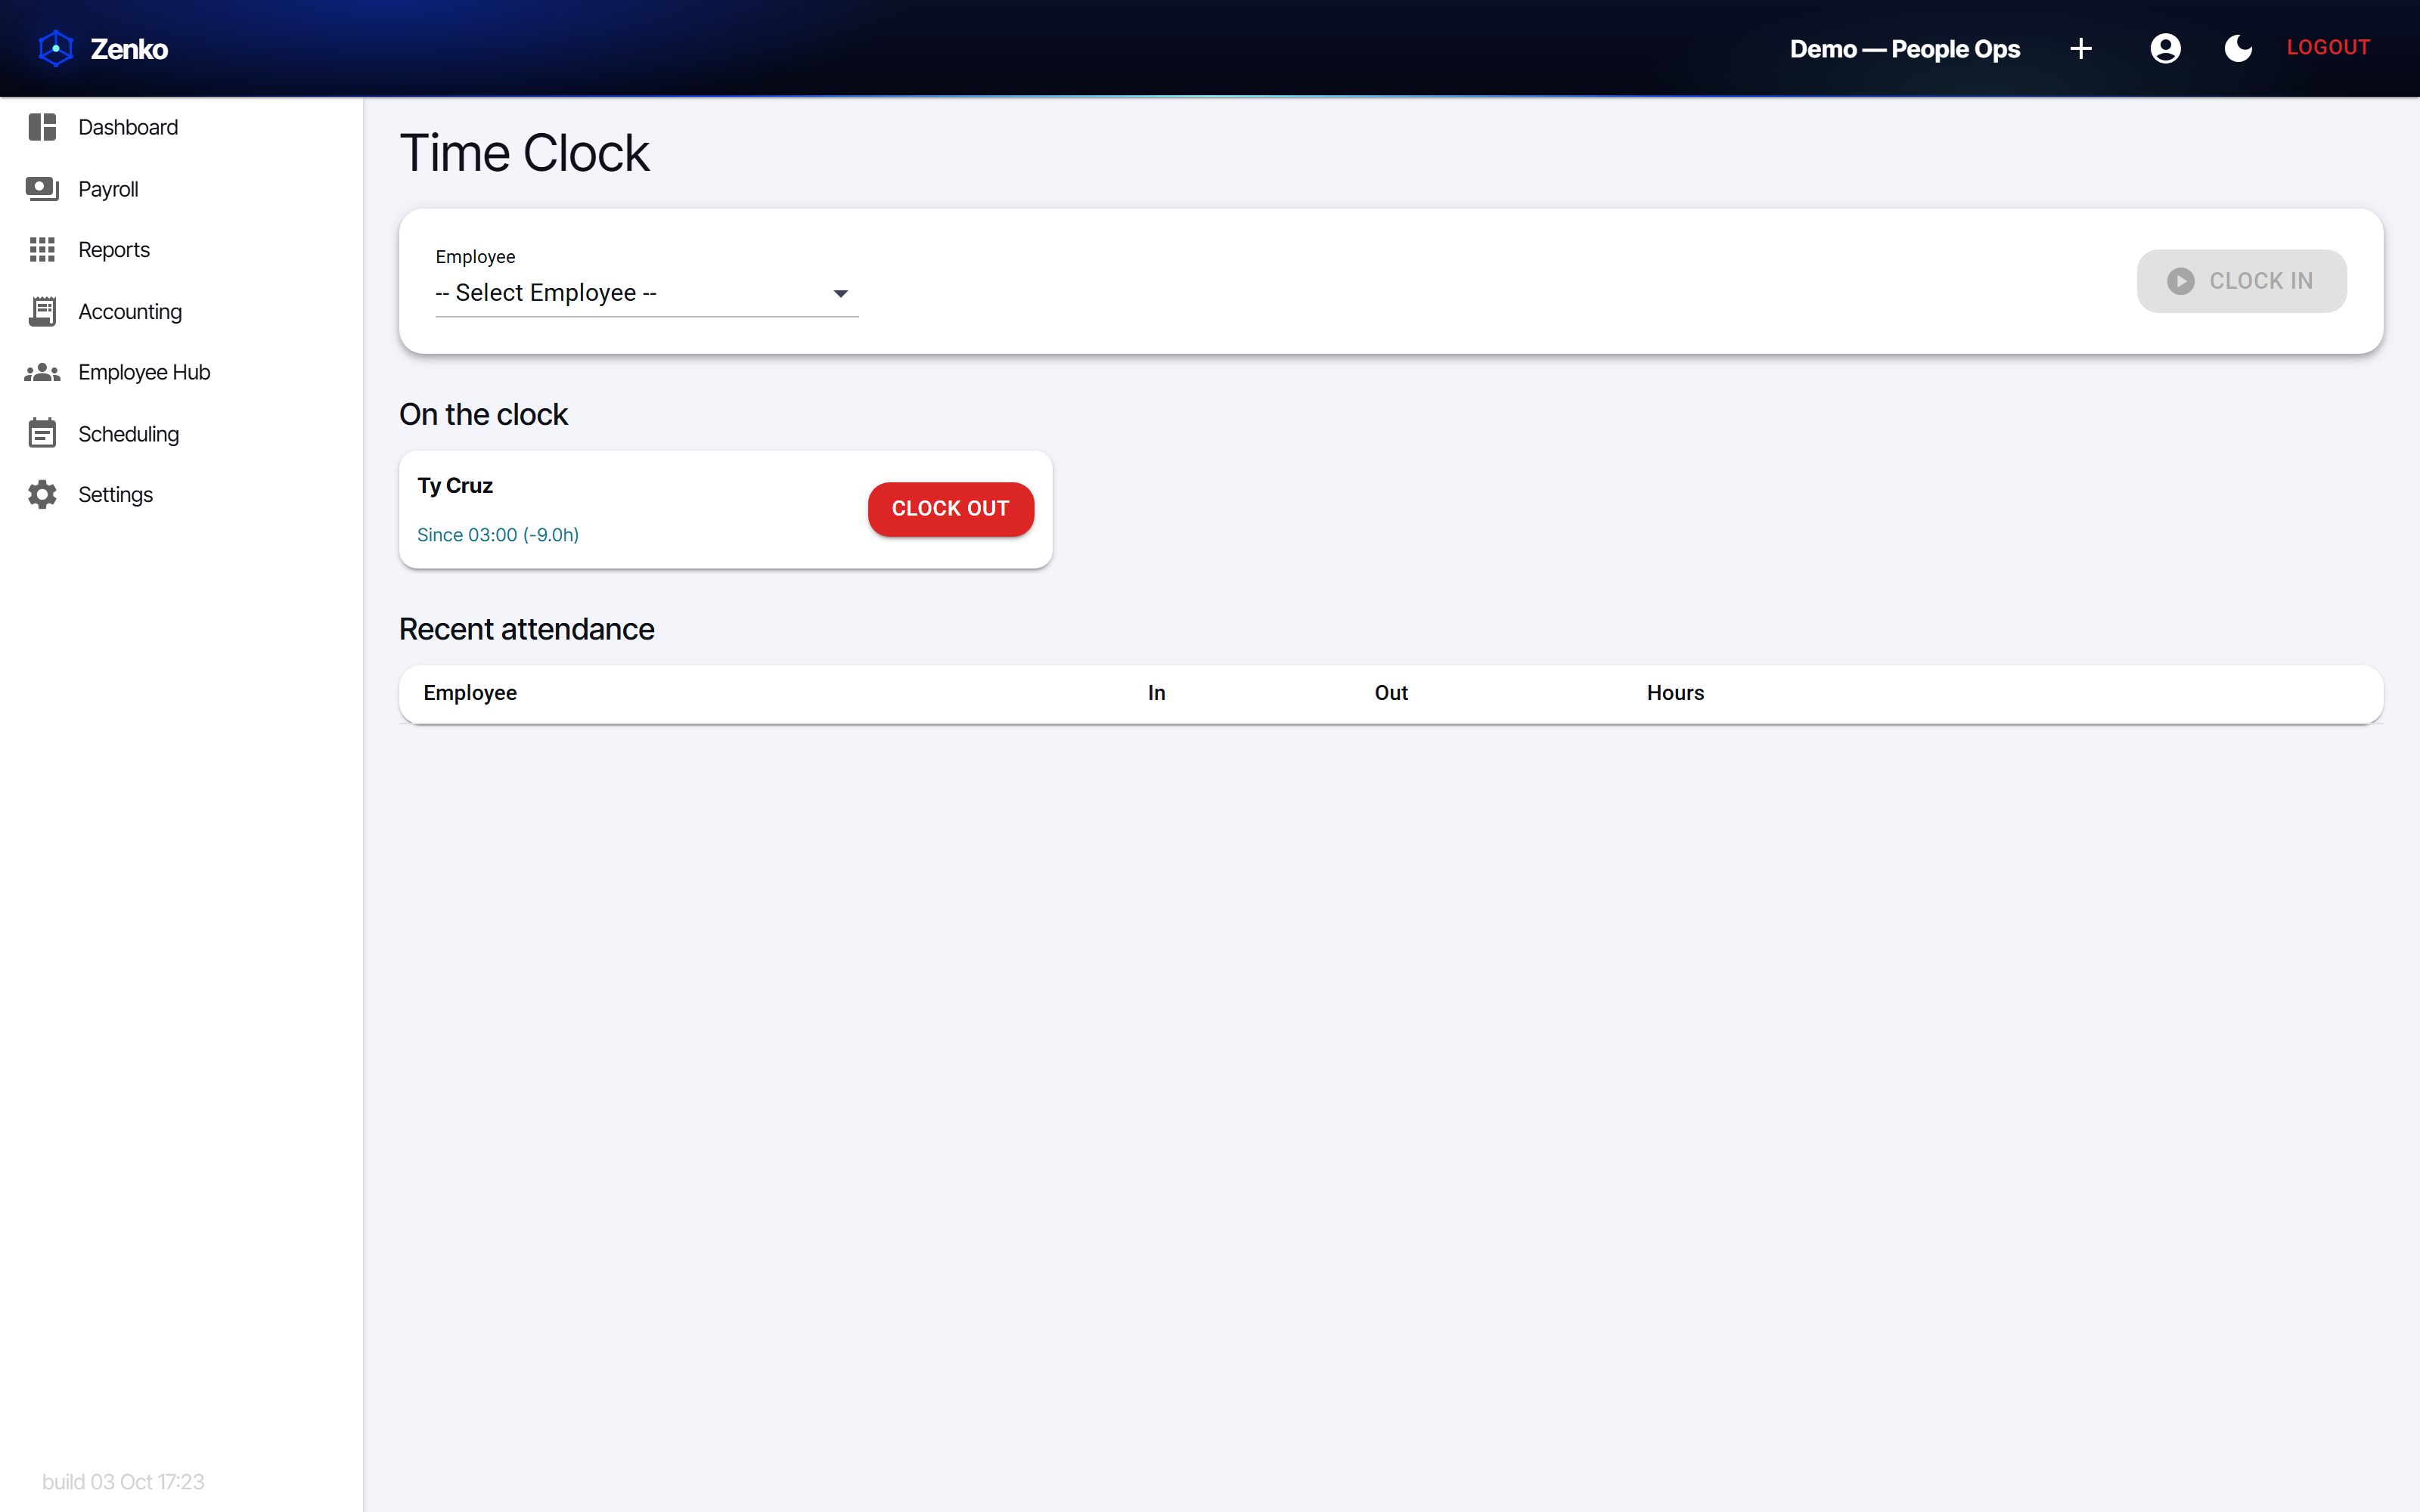Expand the Select Employee dropdown arrow
2420x1512 pixels.
pyautogui.click(x=841, y=294)
